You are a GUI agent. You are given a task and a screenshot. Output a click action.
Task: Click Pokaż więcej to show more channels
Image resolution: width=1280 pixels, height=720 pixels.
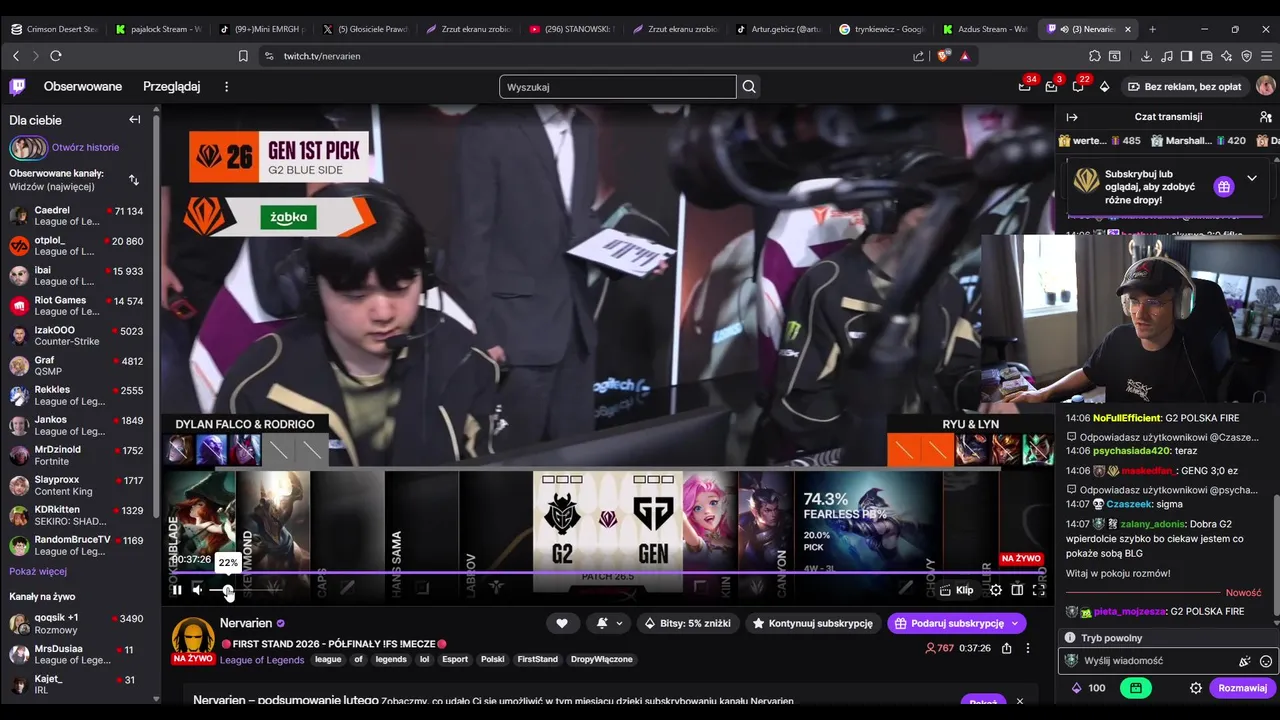coord(38,572)
